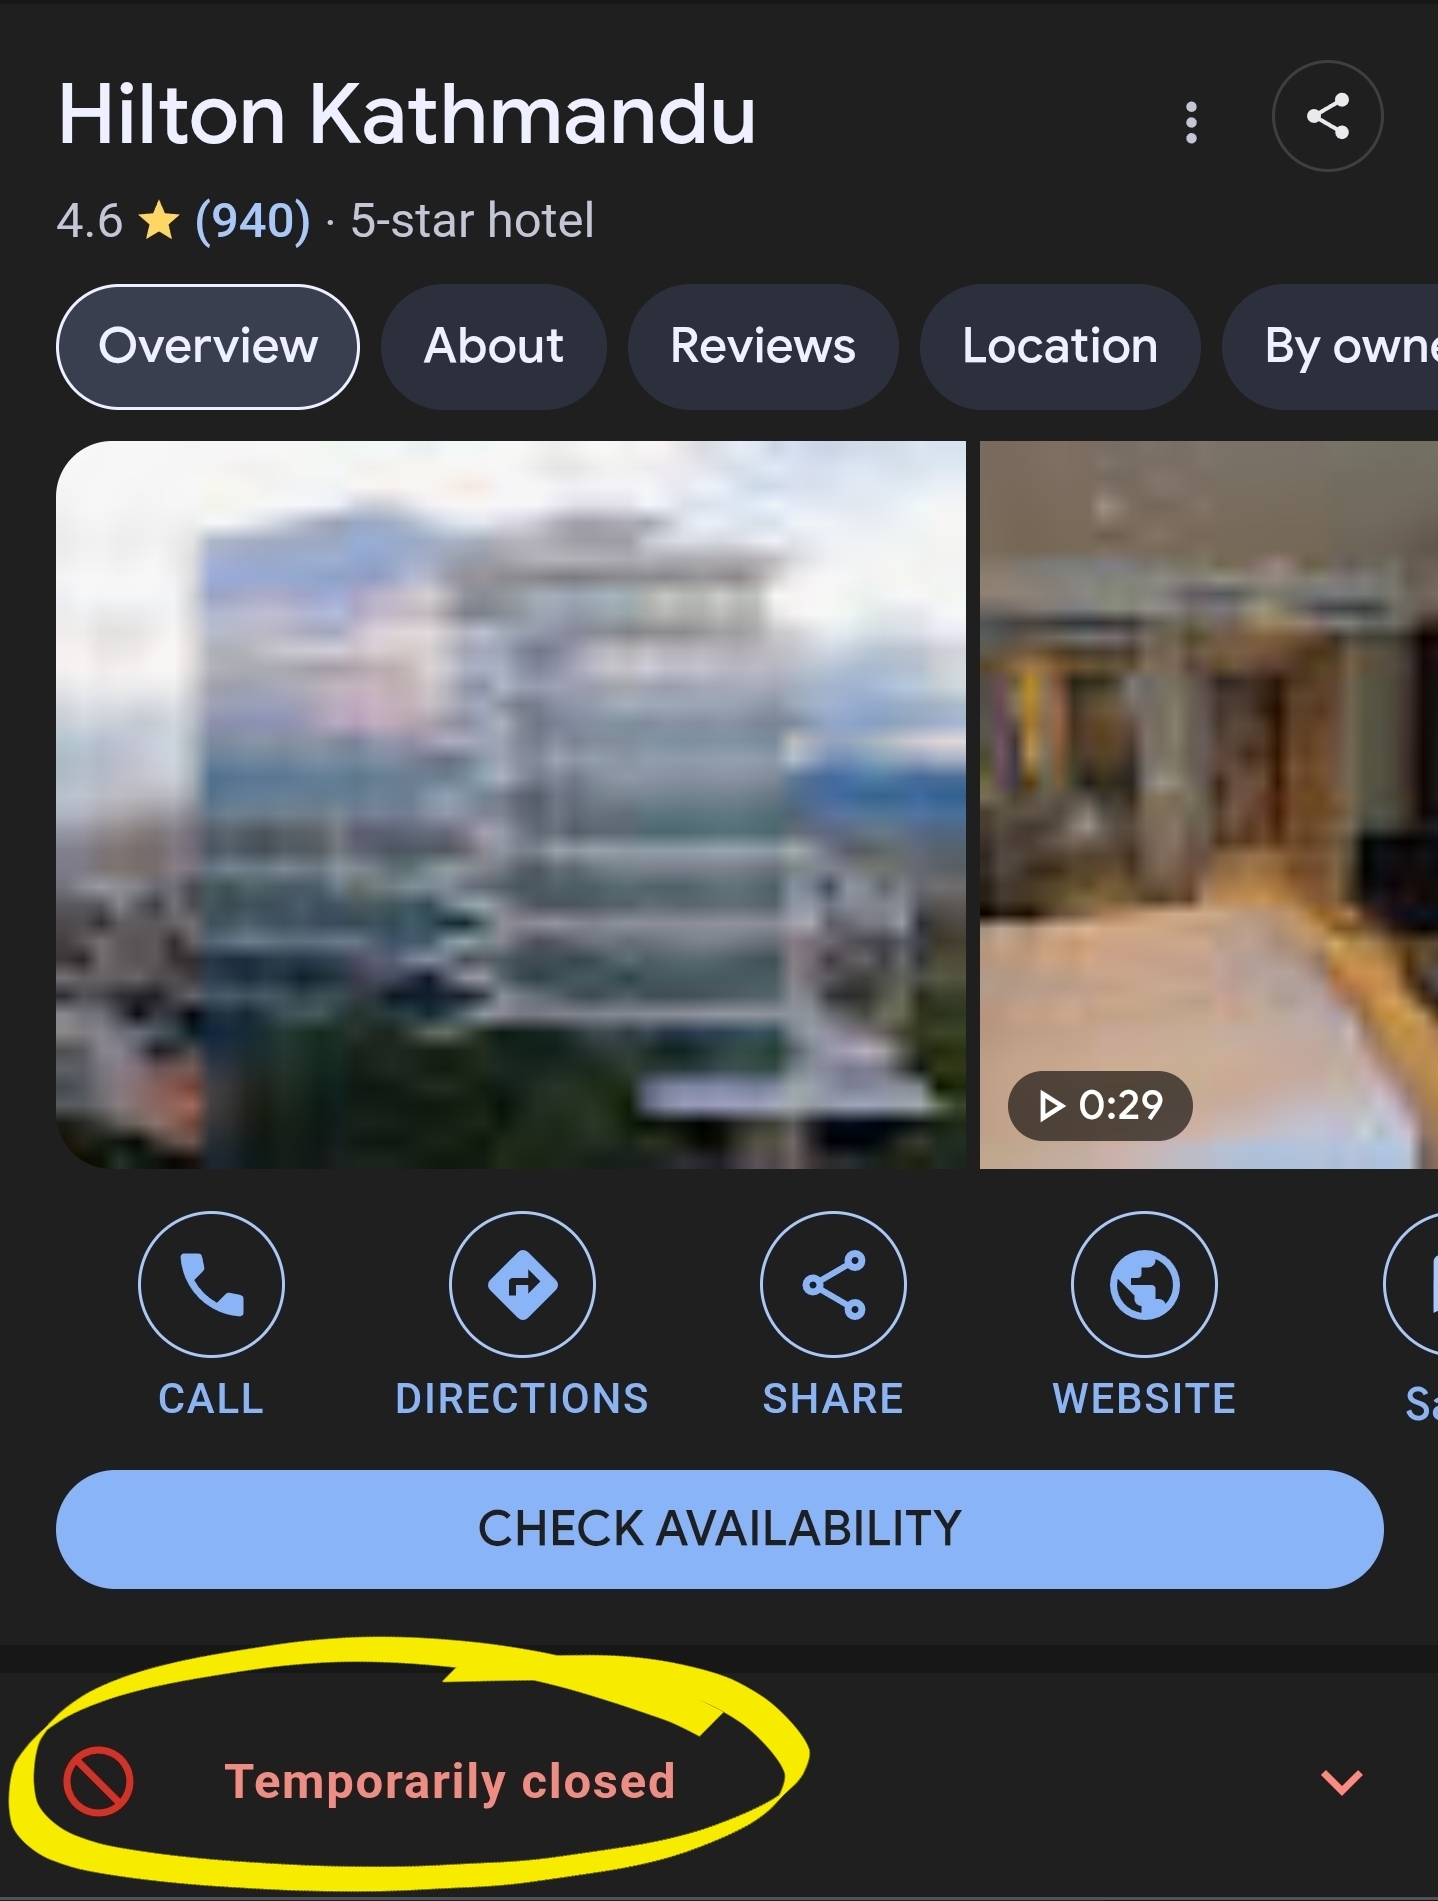Image resolution: width=1438 pixels, height=1901 pixels.
Task: Tap the Check Availability button
Action: (719, 1529)
